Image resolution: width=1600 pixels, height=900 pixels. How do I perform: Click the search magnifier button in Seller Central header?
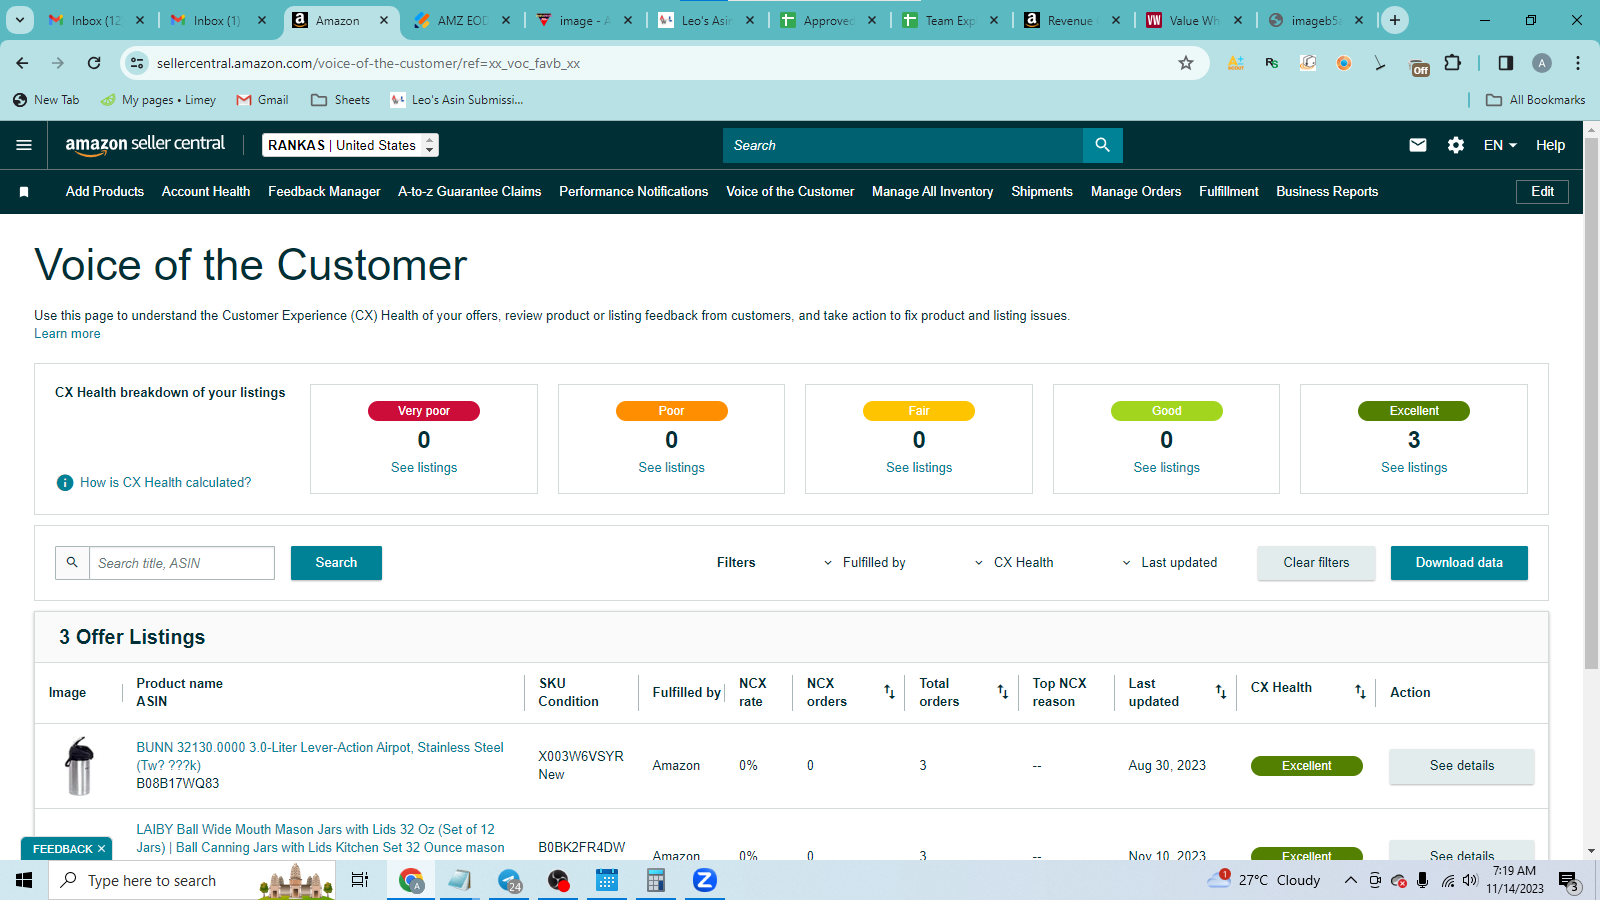click(1102, 145)
